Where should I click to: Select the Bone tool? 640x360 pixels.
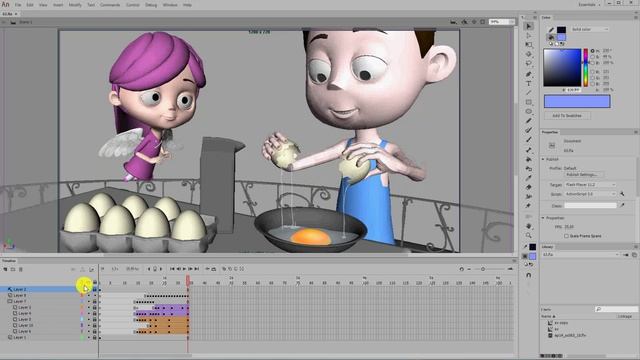[x=529, y=150]
